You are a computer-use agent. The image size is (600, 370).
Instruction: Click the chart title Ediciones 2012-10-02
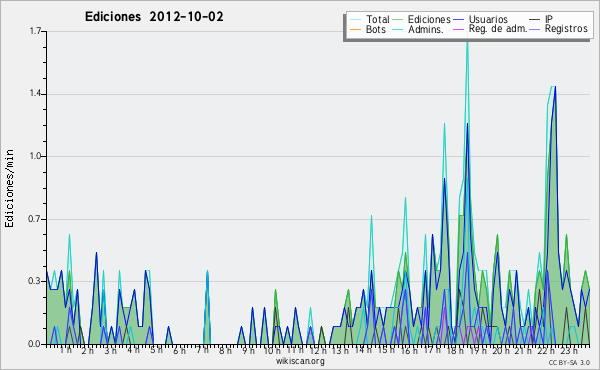154,17
